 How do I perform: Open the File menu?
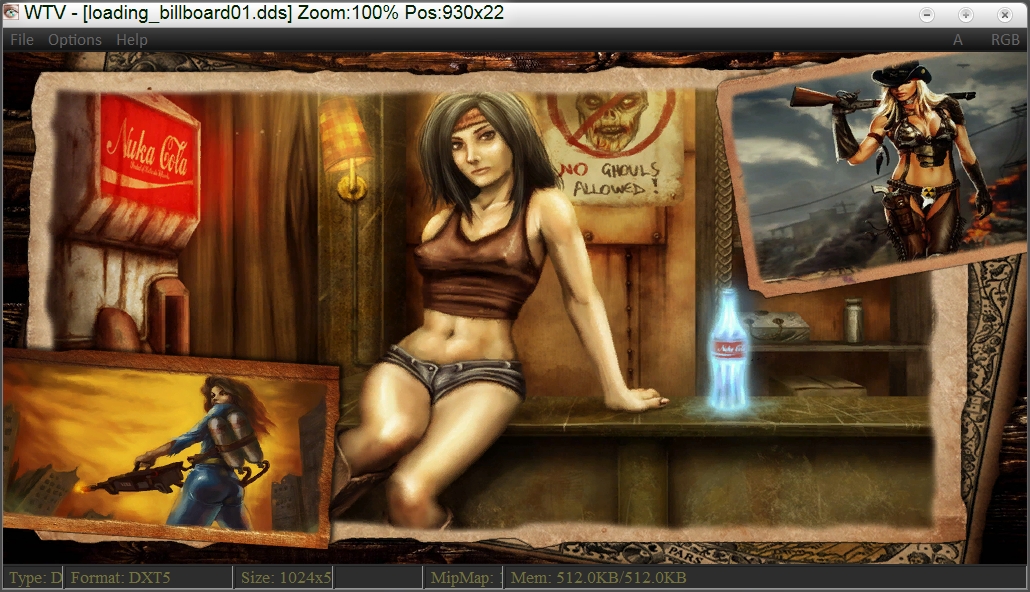point(21,40)
